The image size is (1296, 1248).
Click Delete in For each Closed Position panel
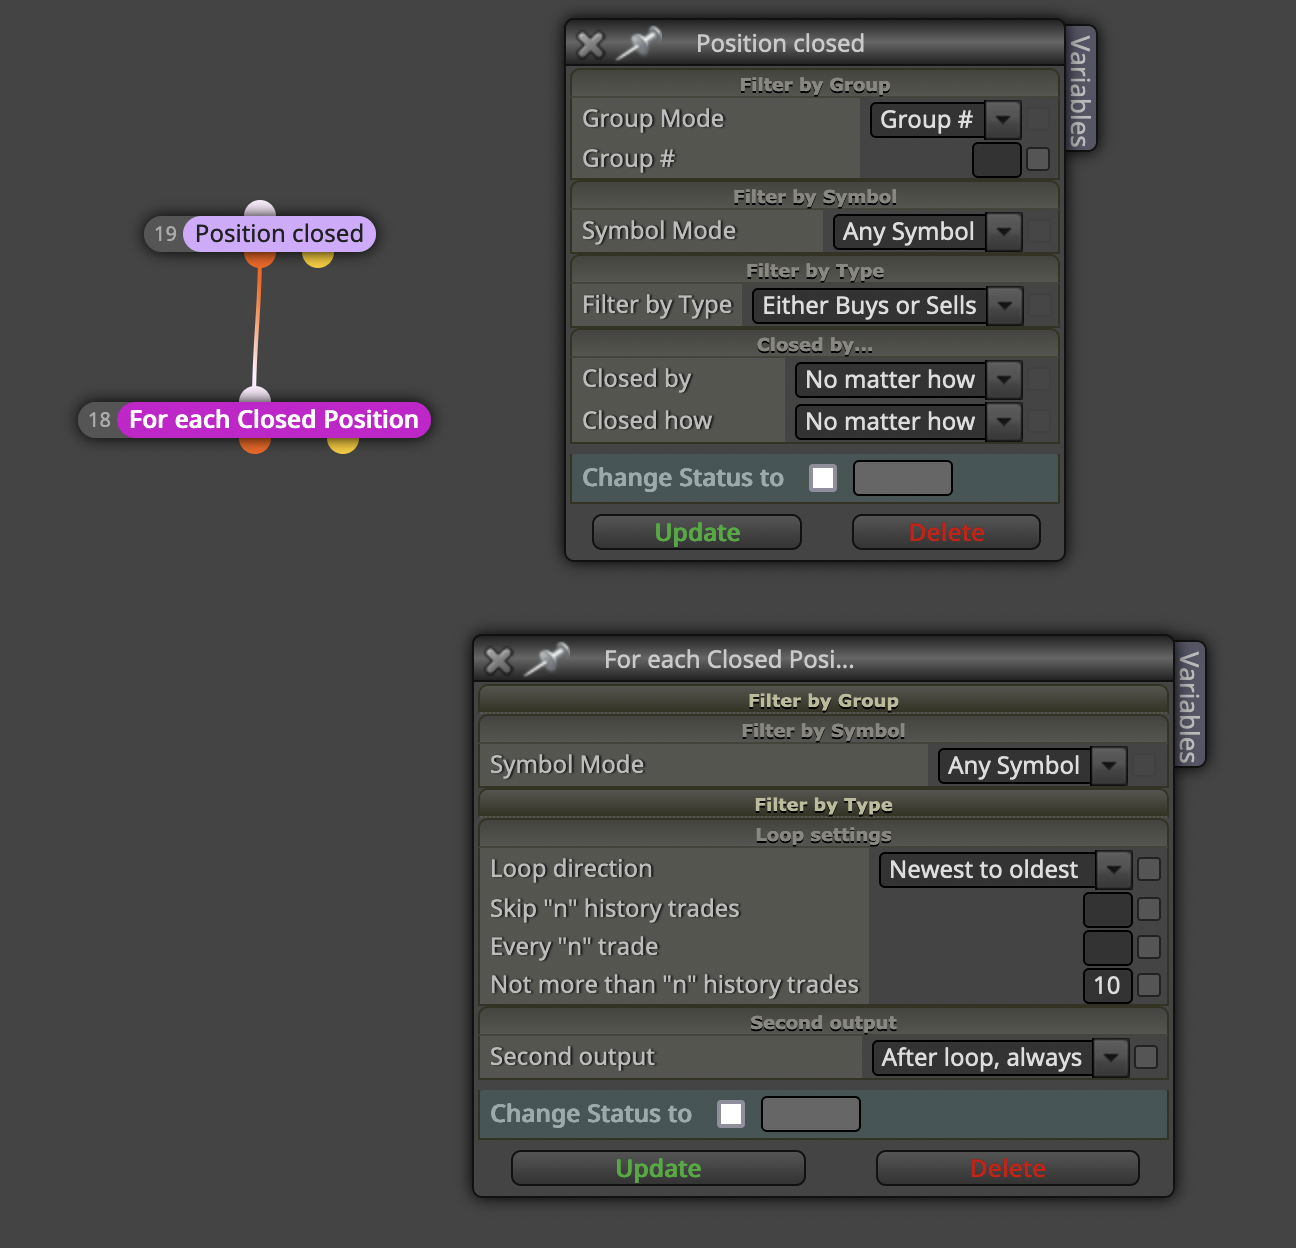point(1008,1169)
